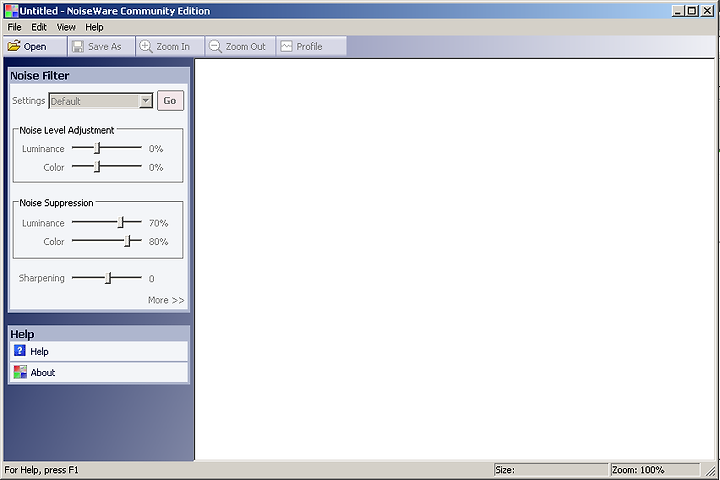
Task: Open the Help menu in menu bar
Action: (x=94, y=27)
